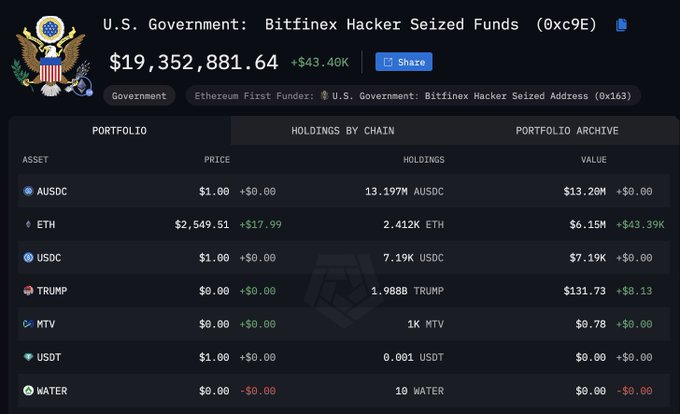Click the total balance $19,352,881.64
The width and height of the screenshot is (680, 414).
193,62
